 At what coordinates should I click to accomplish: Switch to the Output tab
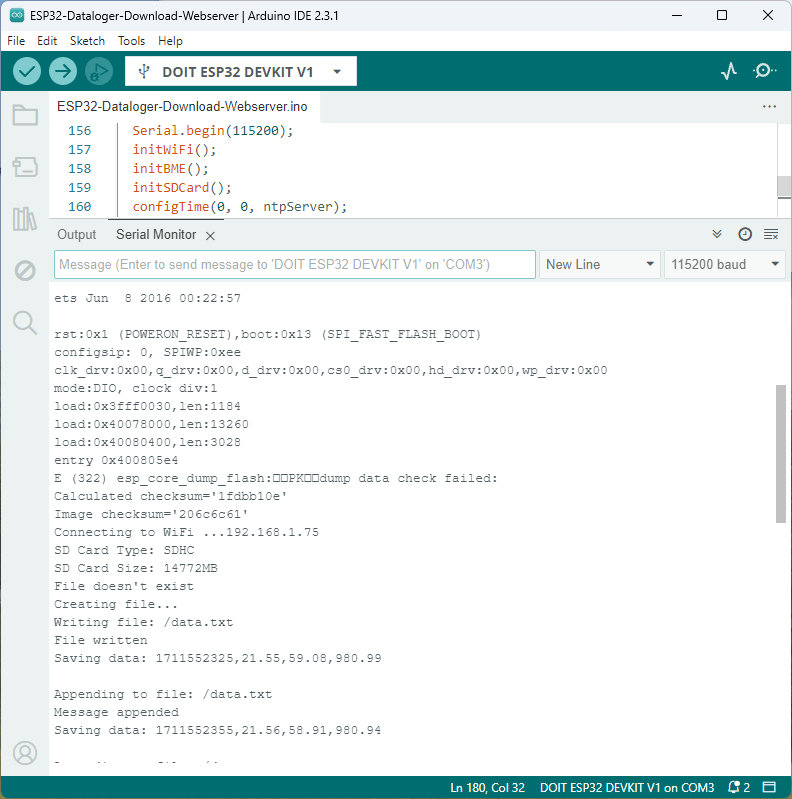pyautogui.click(x=76, y=234)
